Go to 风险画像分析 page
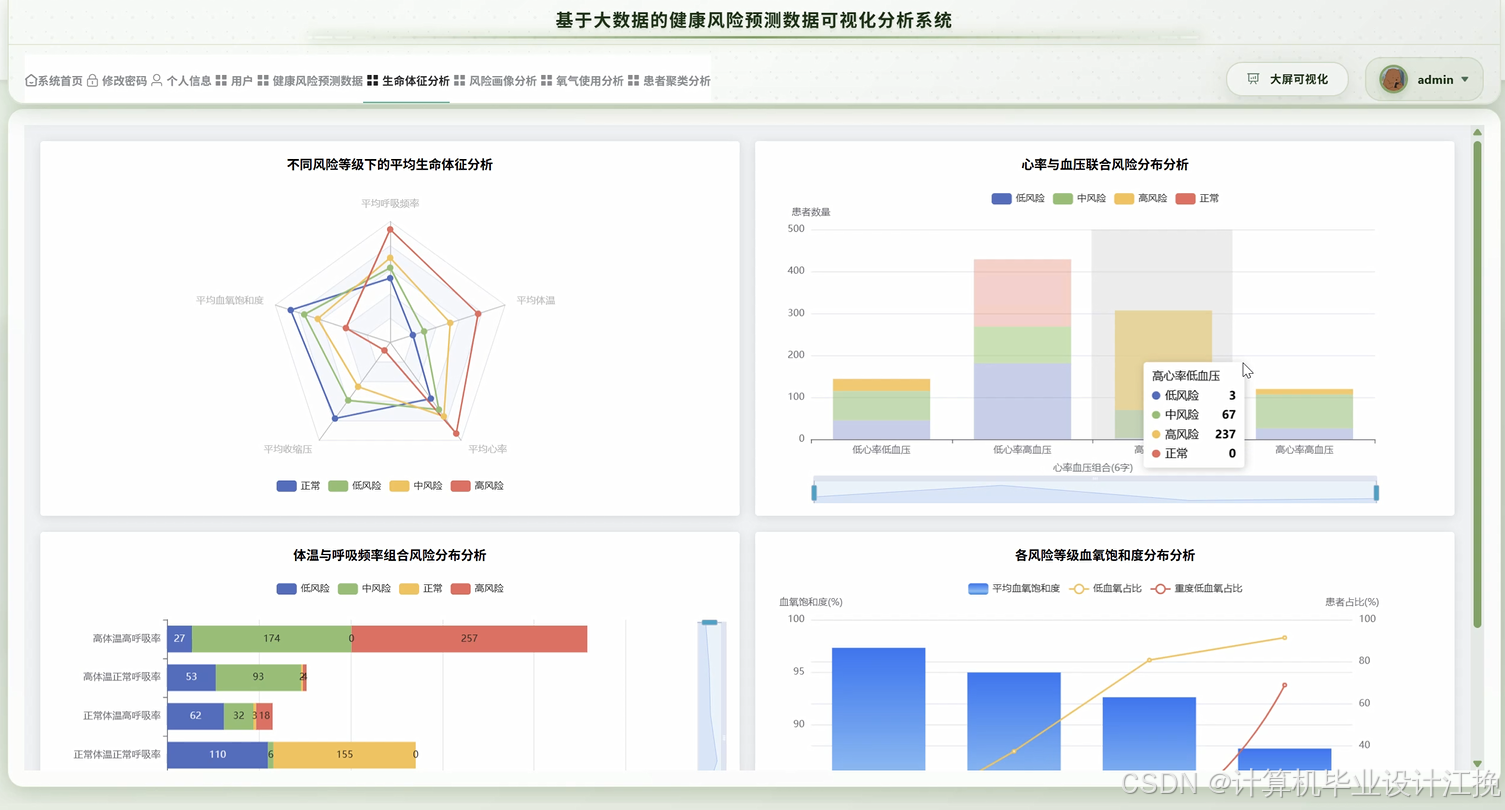This screenshot has height=810, width=1505. point(495,81)
